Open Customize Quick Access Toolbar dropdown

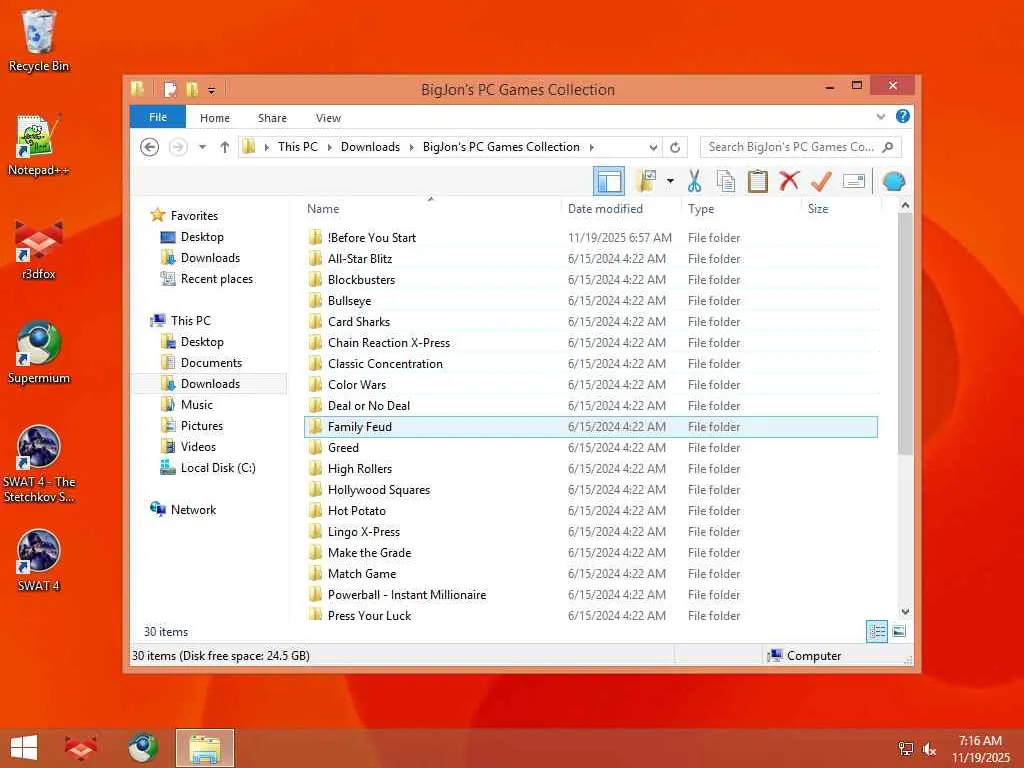[212, 89]
